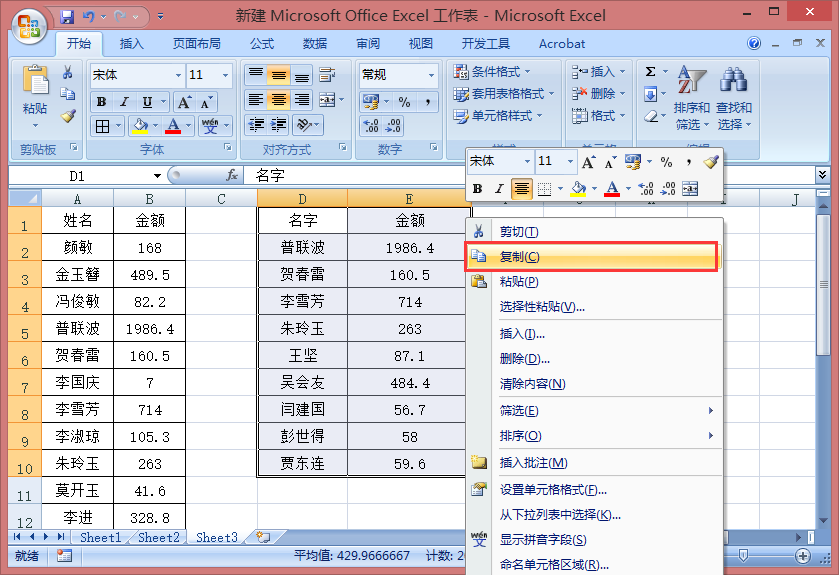Click the AutoSum sigma icon

pos(651,71)
